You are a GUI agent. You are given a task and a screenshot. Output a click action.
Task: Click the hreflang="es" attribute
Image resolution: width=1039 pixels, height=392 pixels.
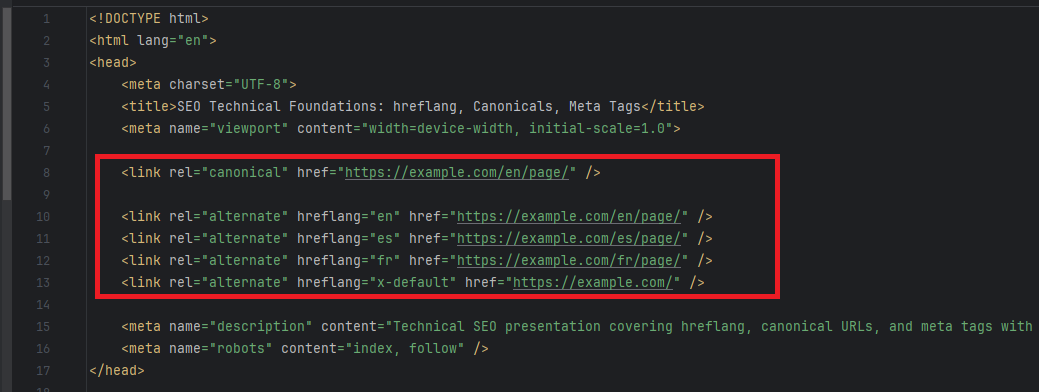click(349, 238)
